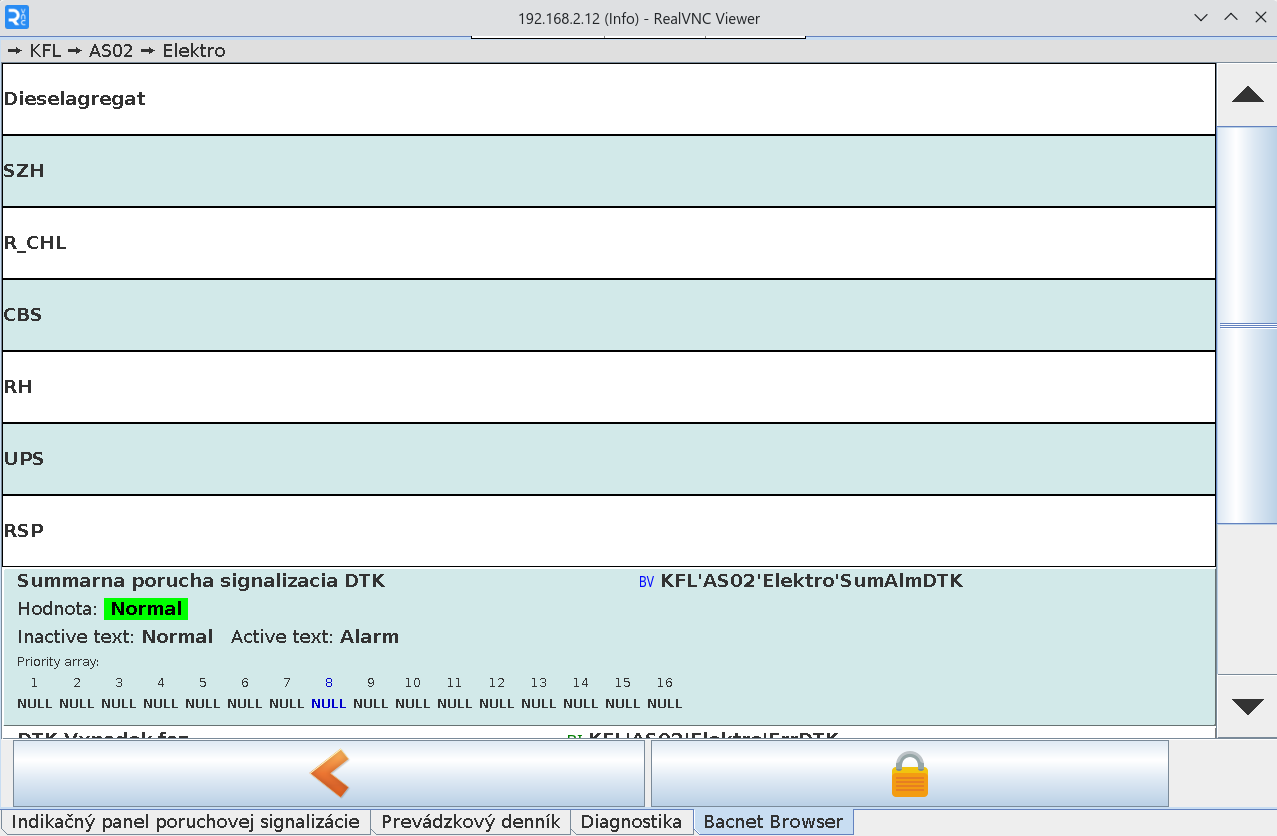Expand the CBS row
Screen dimensions: 1277x836
click(x=608, y=315)
